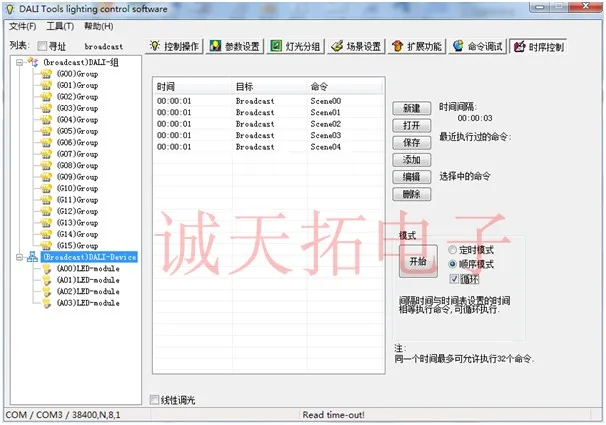Image resolution: width=606 pixels, height=425 pixels.
Task: Select the 顺序模式 radio button
Action: coord(453,264)
